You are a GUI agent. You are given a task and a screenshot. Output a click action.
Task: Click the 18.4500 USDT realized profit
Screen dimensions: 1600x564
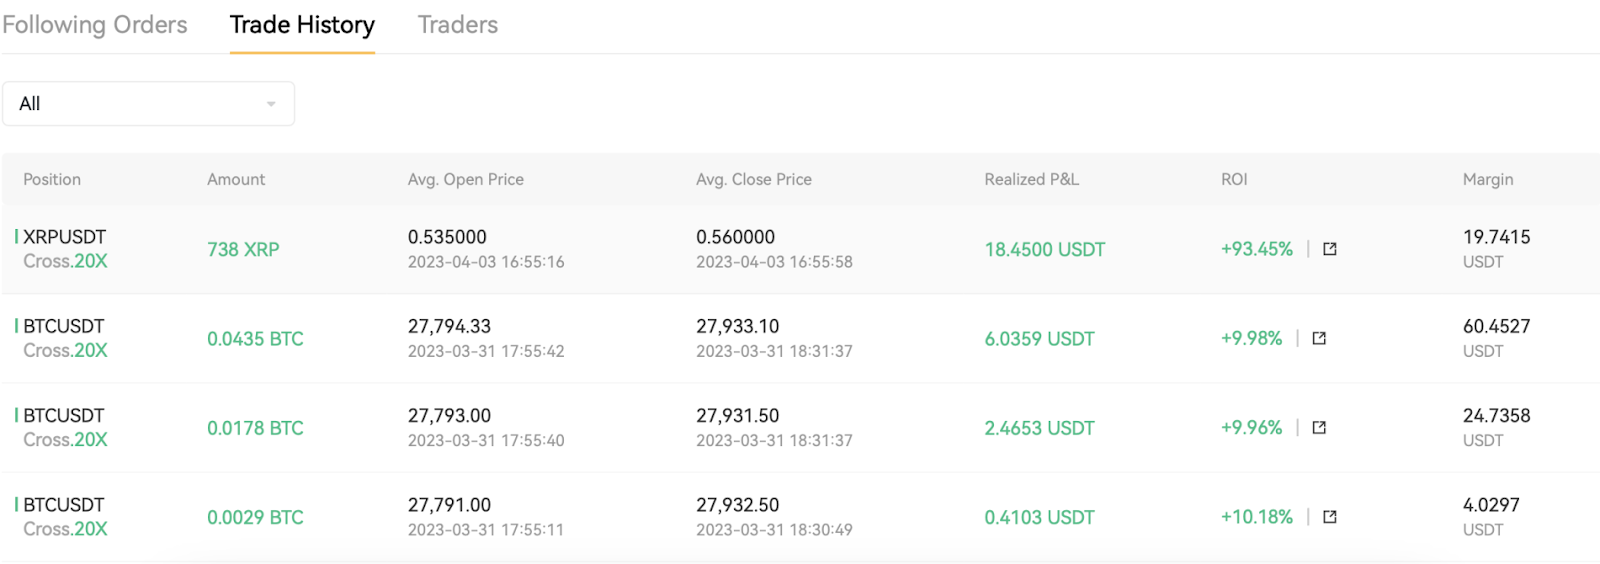(1044, 249)
